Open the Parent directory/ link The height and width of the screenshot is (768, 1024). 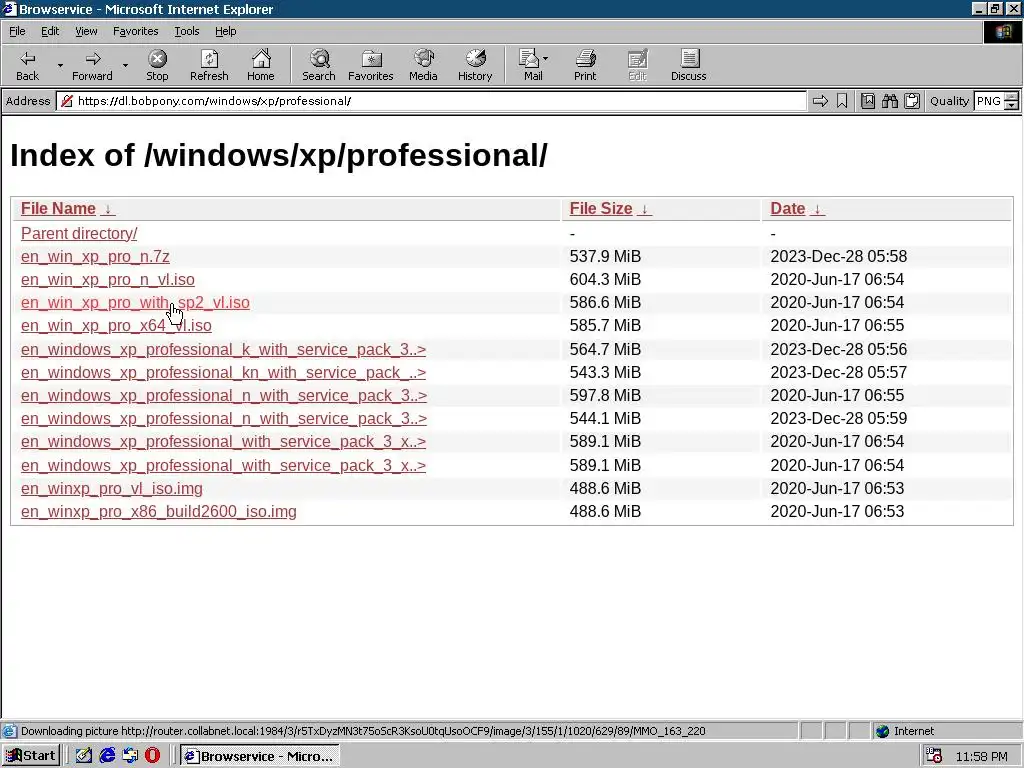[x=79, y=233]
